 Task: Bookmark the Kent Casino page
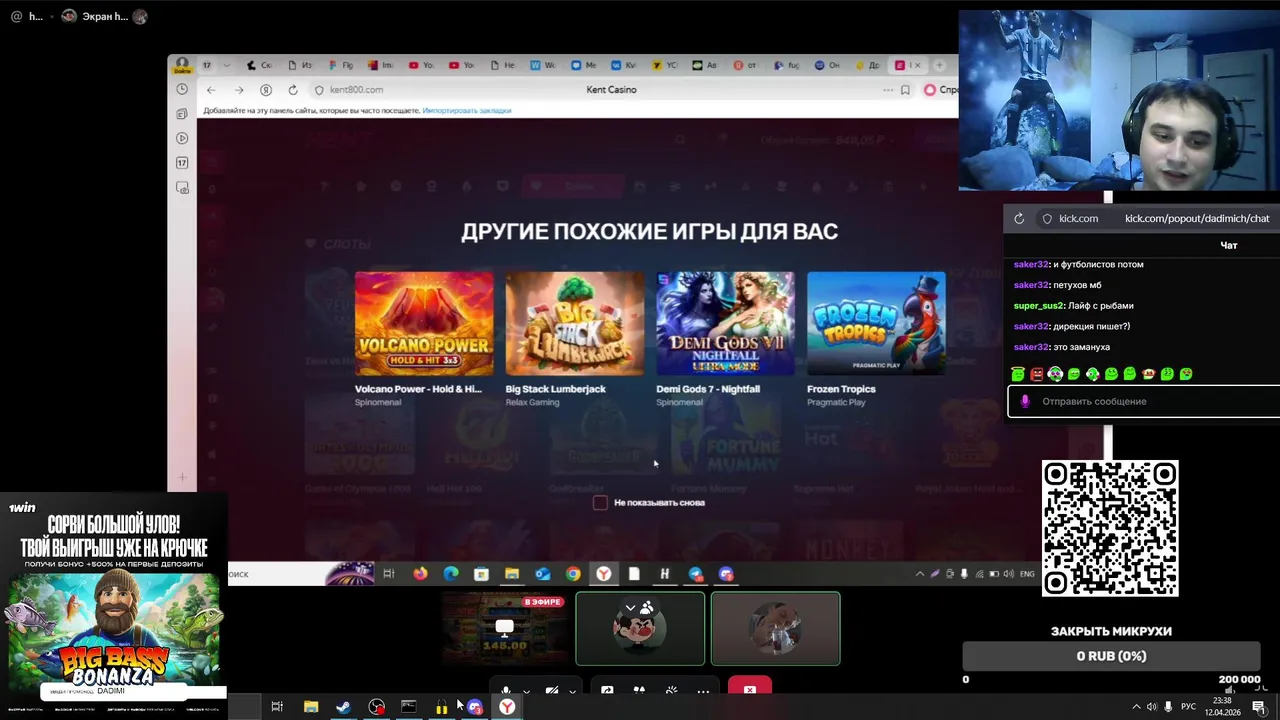[x=905, y=90]
